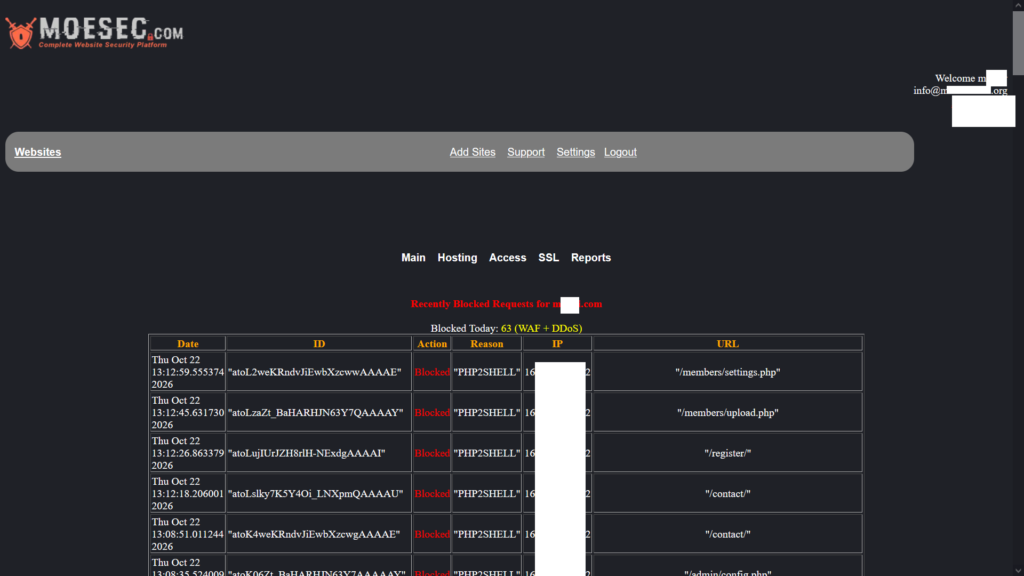Viewport: 1024px width, 576px height.
Task: Switch to the Main tab
Action: coord(413,258)
